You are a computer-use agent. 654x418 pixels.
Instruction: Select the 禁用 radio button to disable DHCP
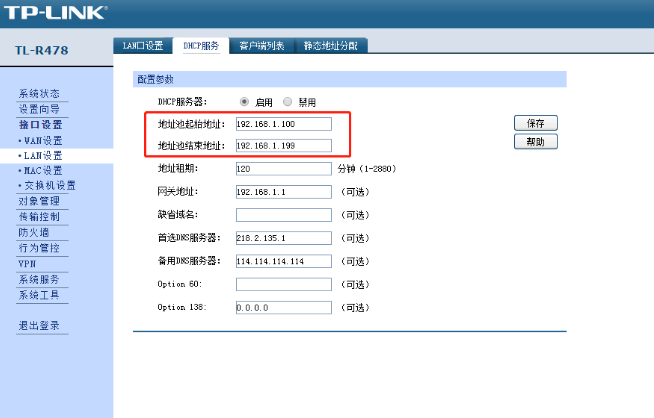tap(288, 101)
